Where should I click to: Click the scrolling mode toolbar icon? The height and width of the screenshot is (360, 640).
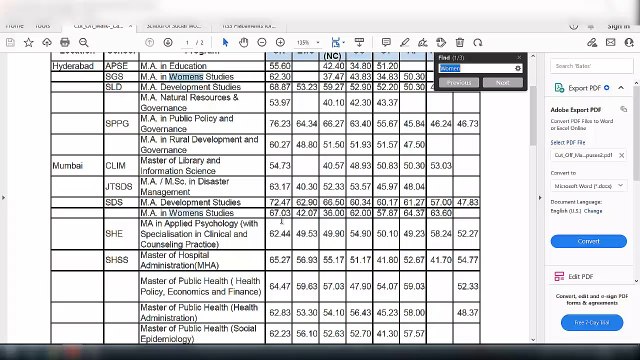point(359,42)
